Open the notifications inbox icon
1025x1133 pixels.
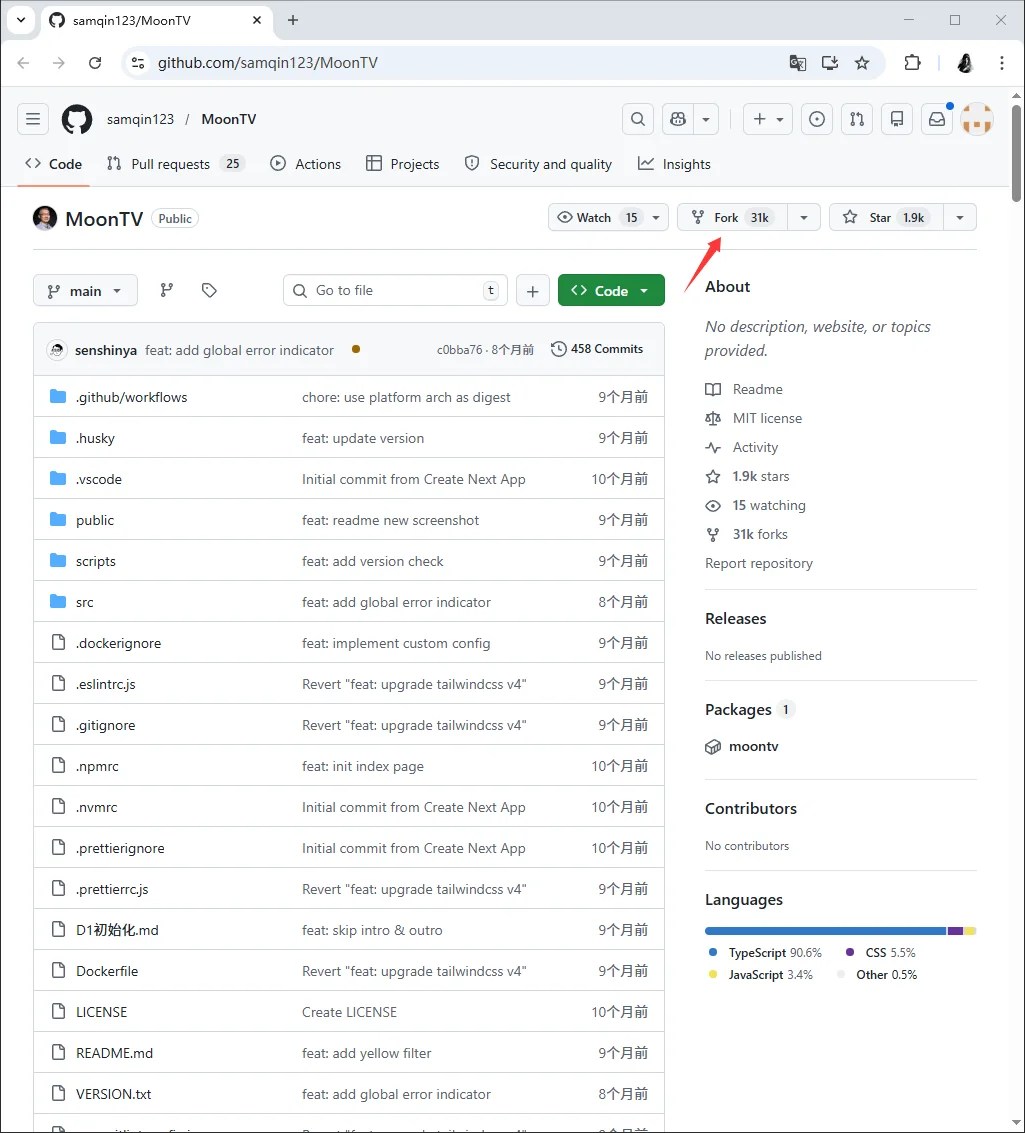pyautogui.click(x=937, y=119)
